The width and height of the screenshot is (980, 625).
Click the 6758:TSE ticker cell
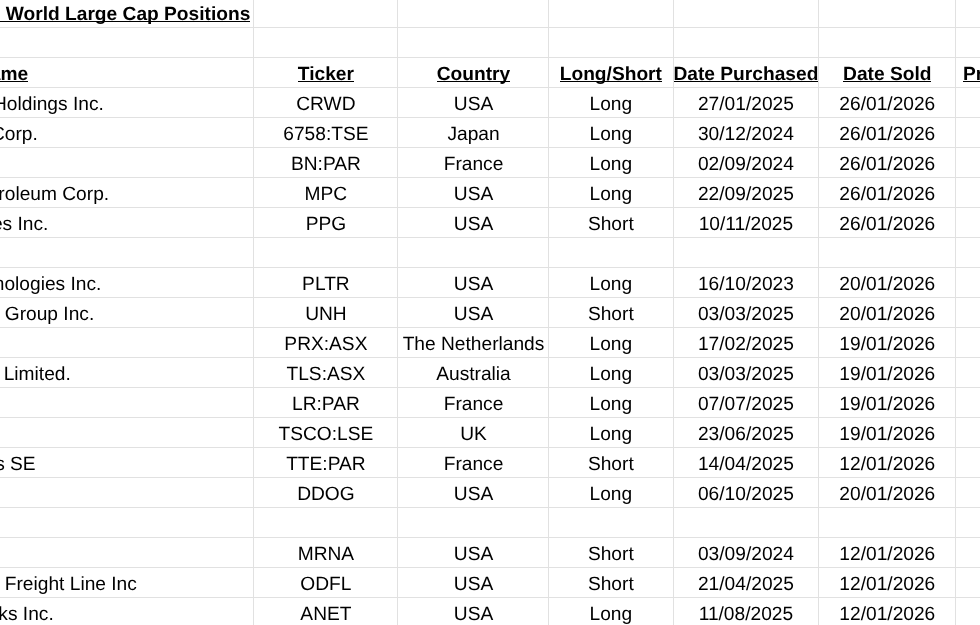325,134
